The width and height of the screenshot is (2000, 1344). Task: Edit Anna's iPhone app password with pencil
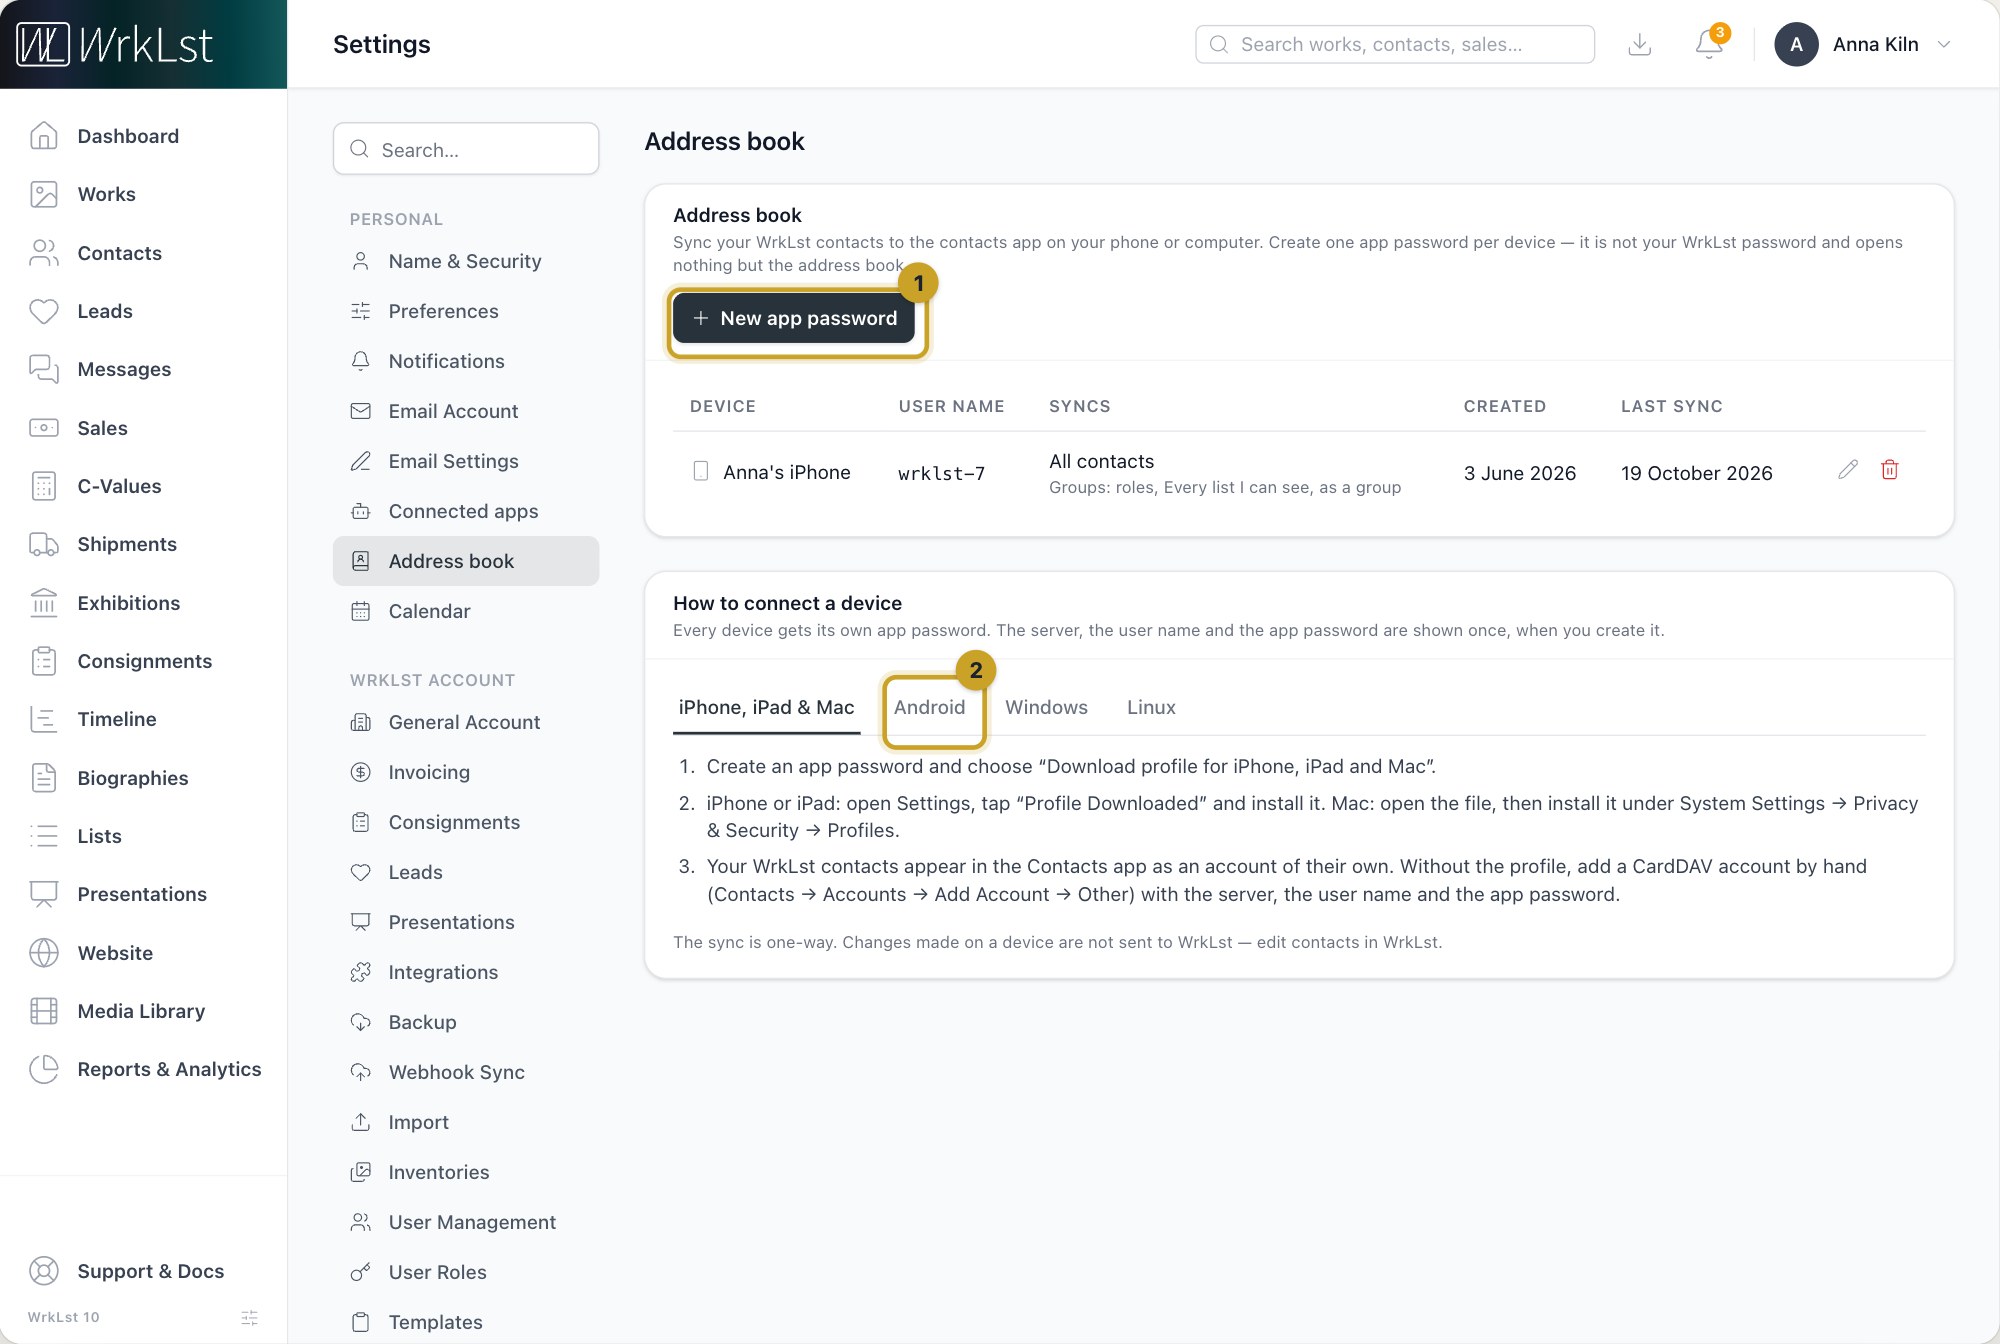click(x=1847, y=470)
